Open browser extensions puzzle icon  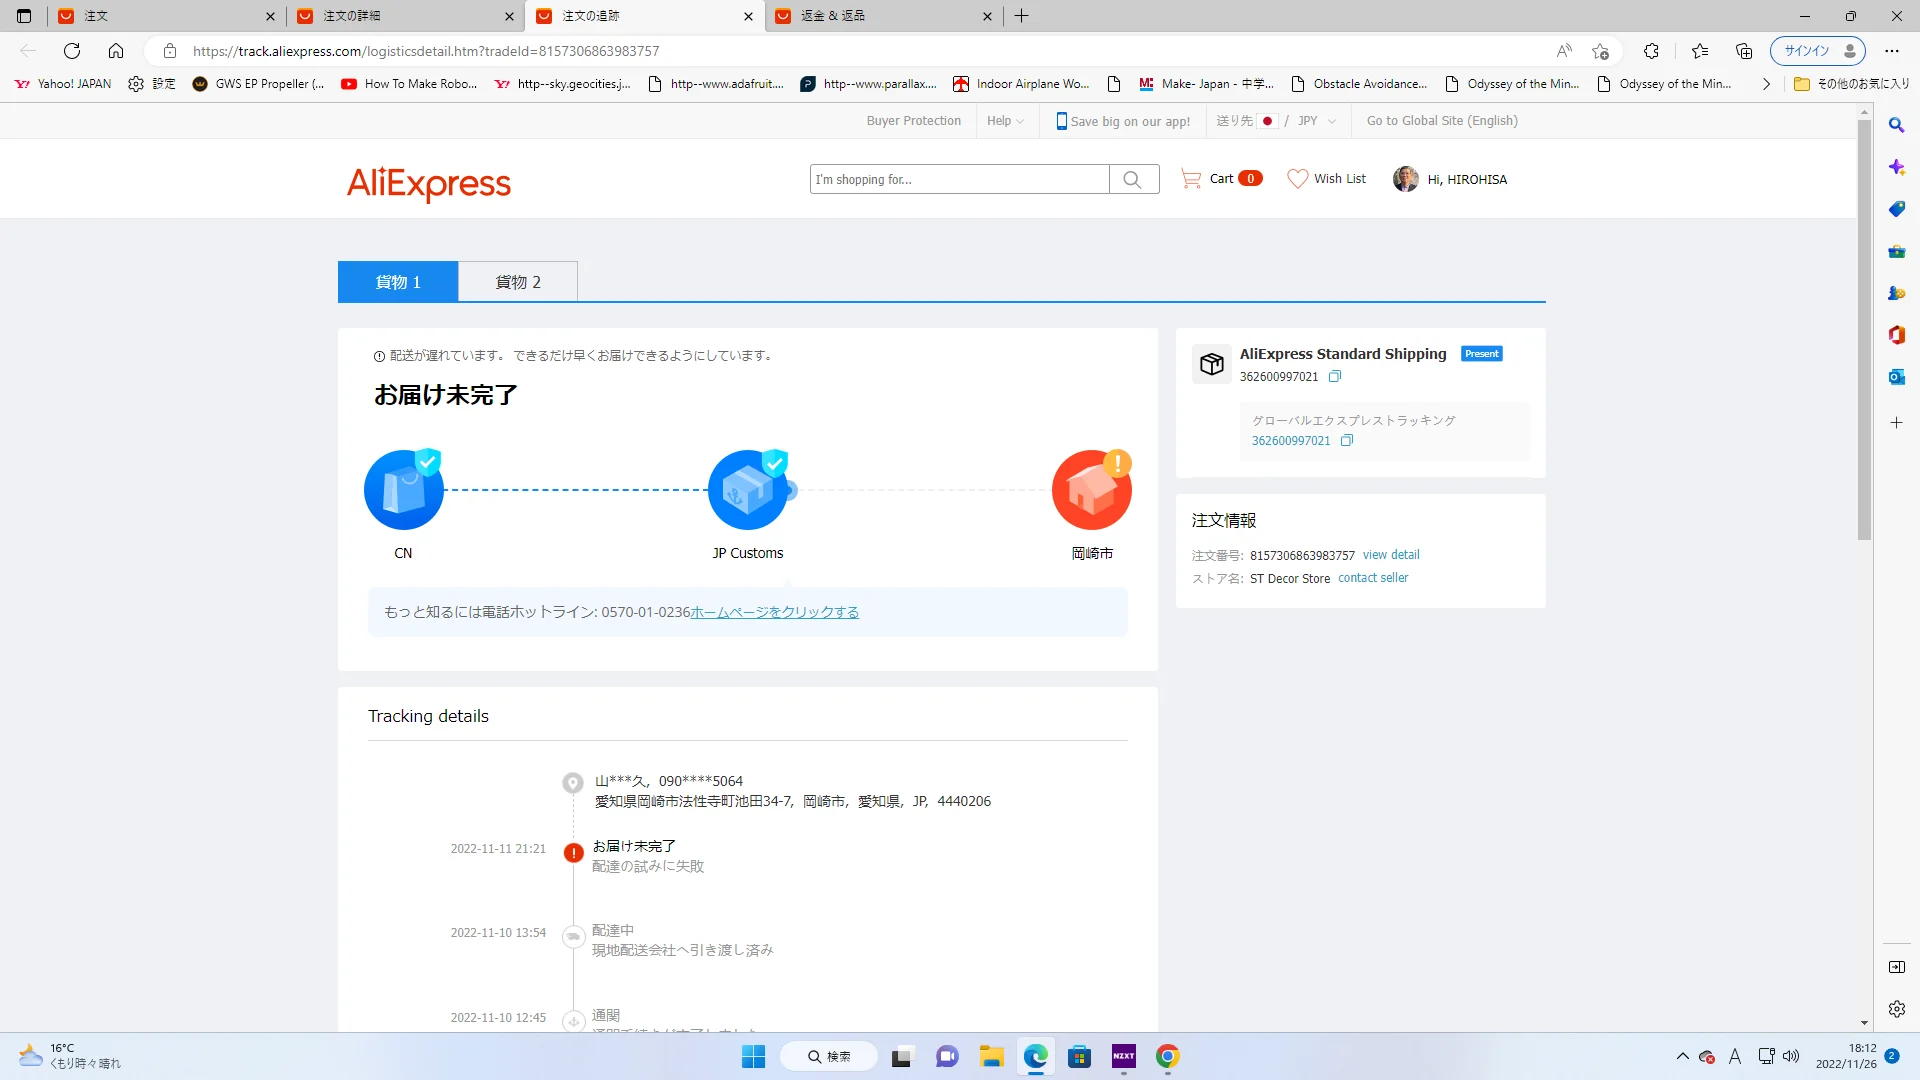coord(1651,51)
